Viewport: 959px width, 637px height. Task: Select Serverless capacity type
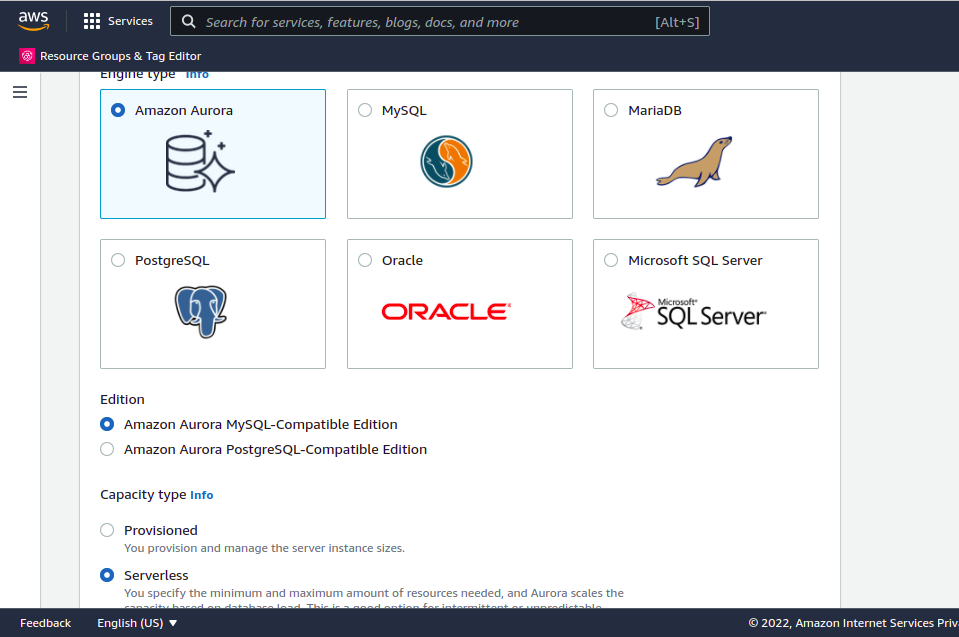coord(107,575)
